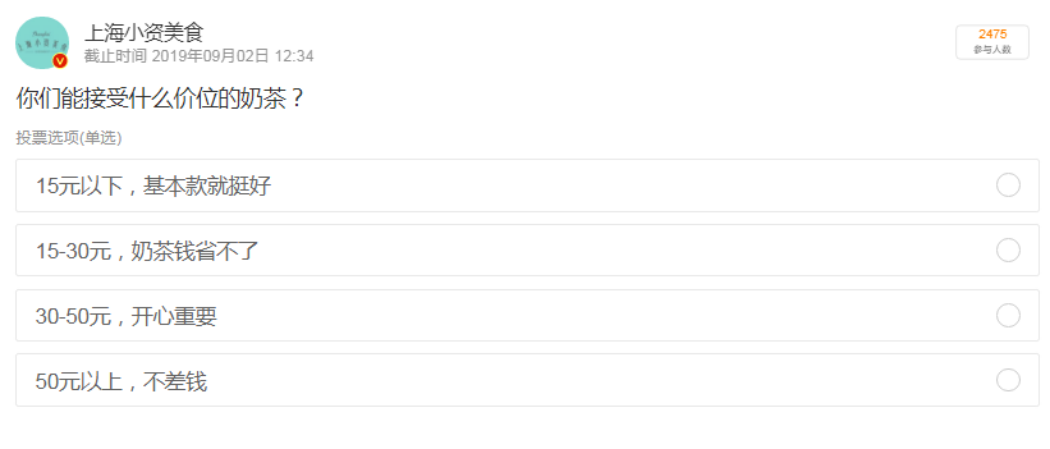Select the 15元以下 radio button
Image resolution: width=1050 pixels, height=449 pixels.
(x=1008, y=185)
